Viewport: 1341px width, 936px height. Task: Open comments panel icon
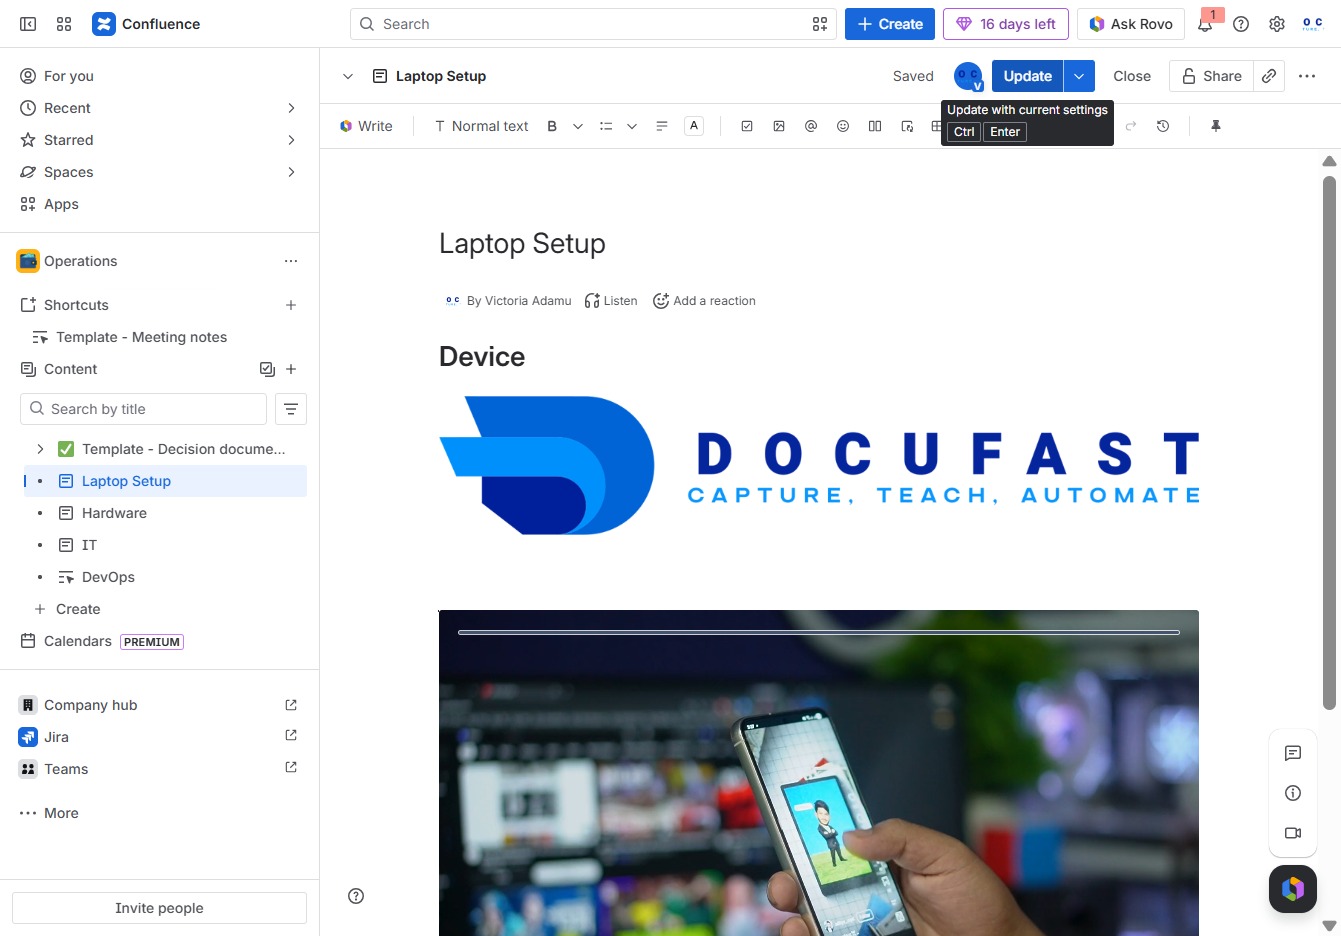1293,753
